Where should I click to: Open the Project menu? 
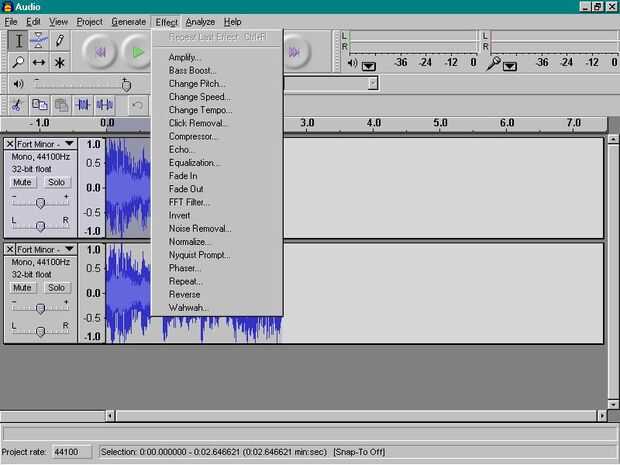(89, 22)
